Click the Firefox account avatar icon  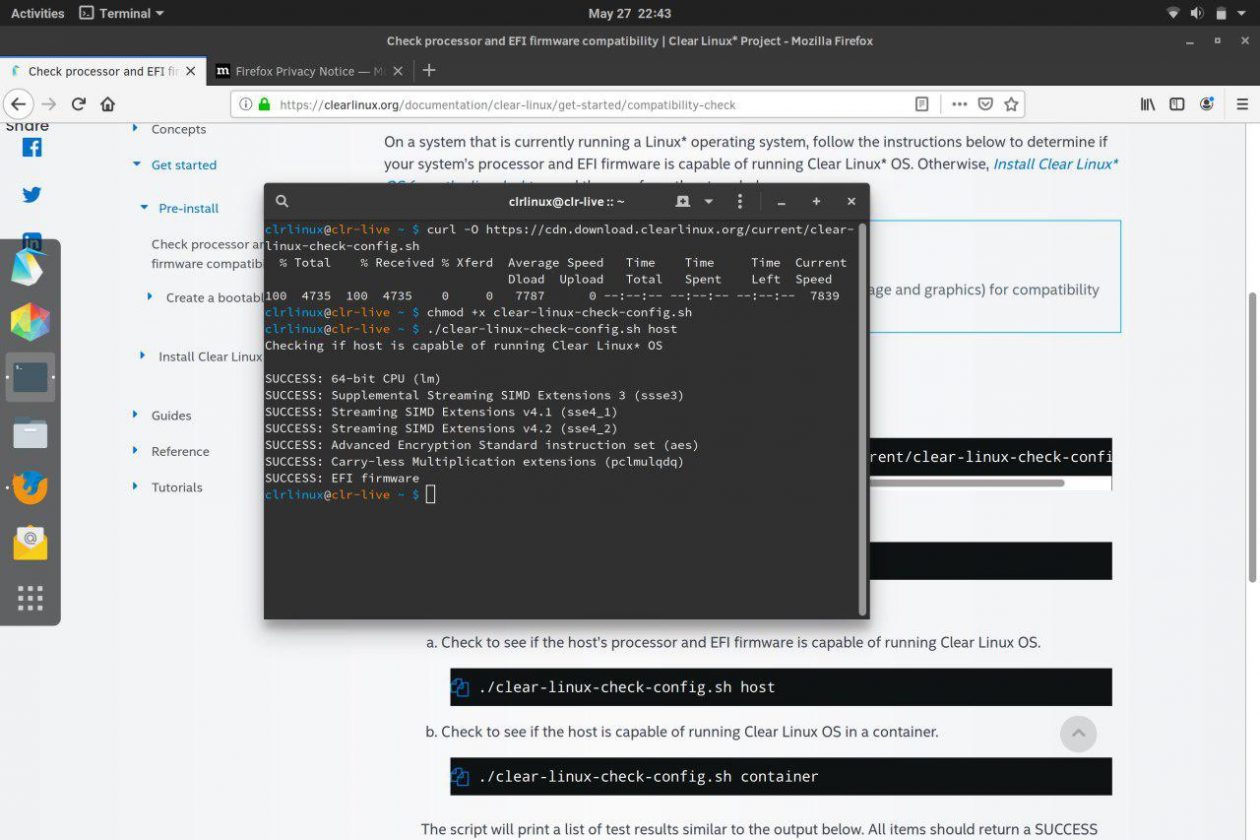tap(1207, 104)
